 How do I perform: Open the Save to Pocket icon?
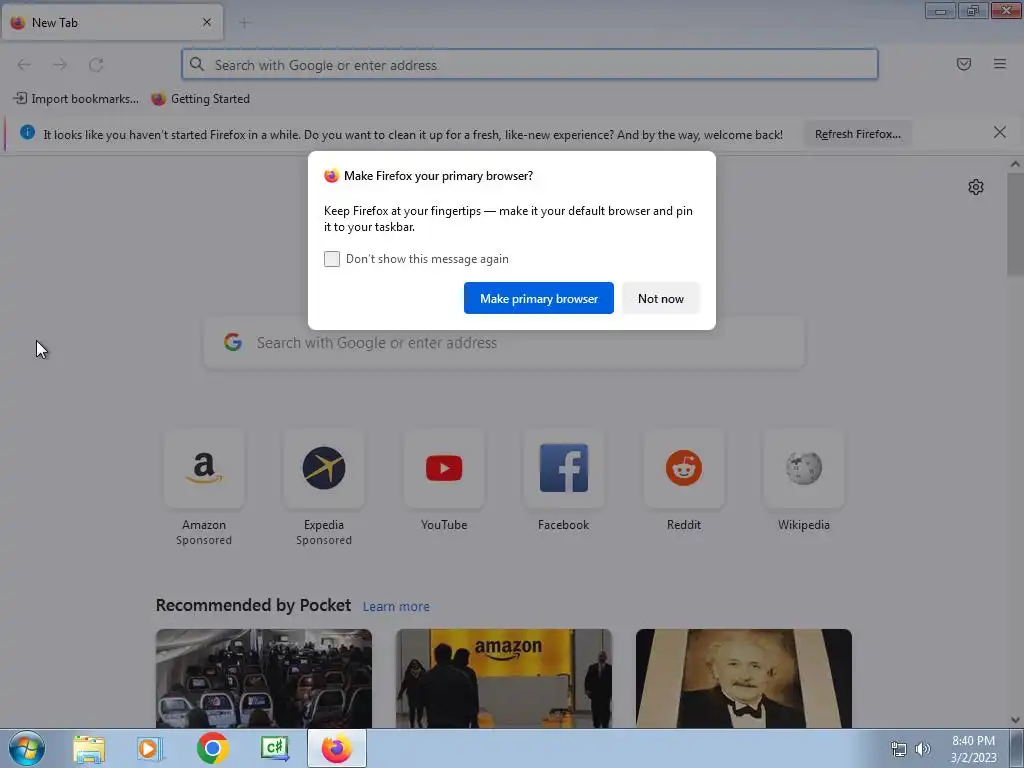point(963,64)
